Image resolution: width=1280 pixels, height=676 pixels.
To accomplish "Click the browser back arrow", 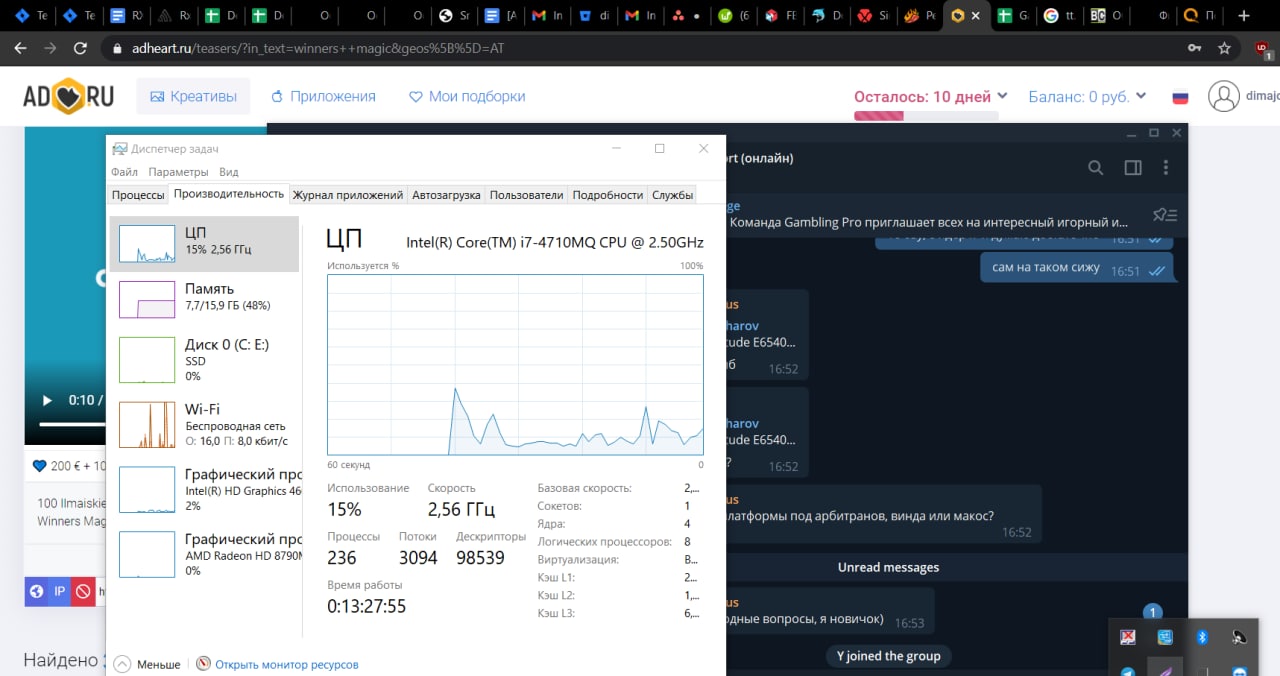I will (x=20, y=48).
